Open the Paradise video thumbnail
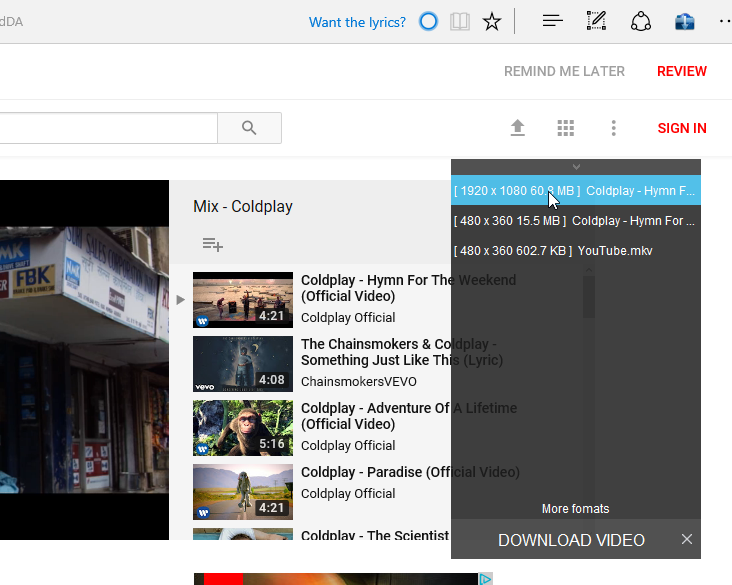 pyautogui.click(x=243, y=492)
